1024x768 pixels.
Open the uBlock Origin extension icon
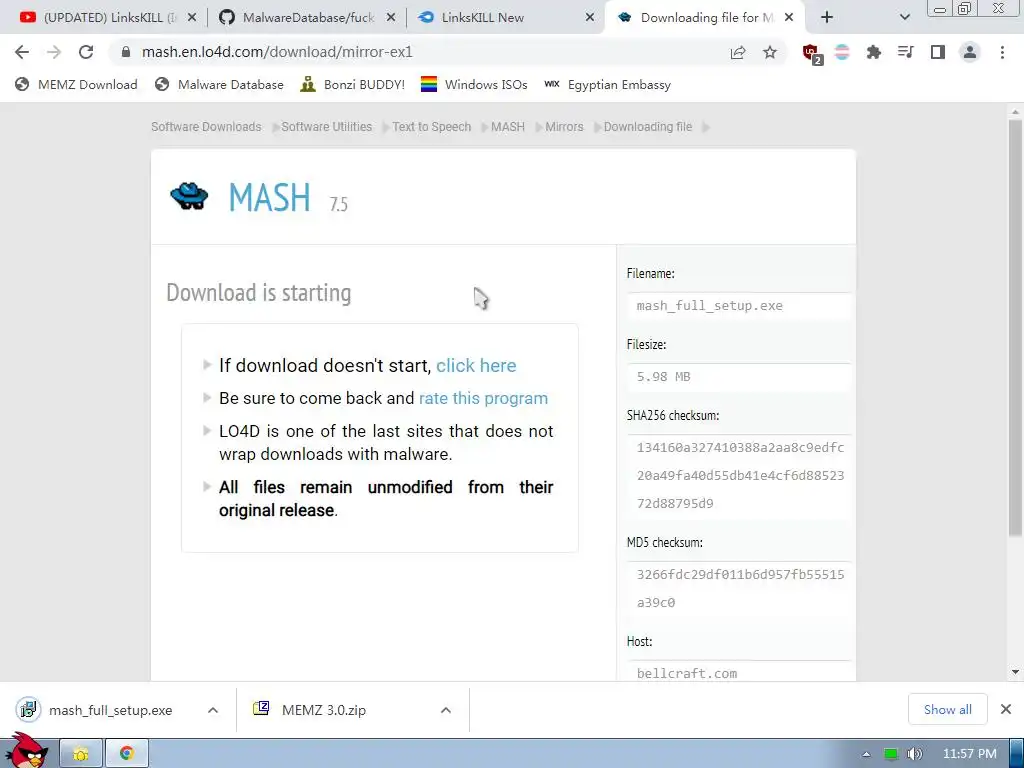click(812, 54)
